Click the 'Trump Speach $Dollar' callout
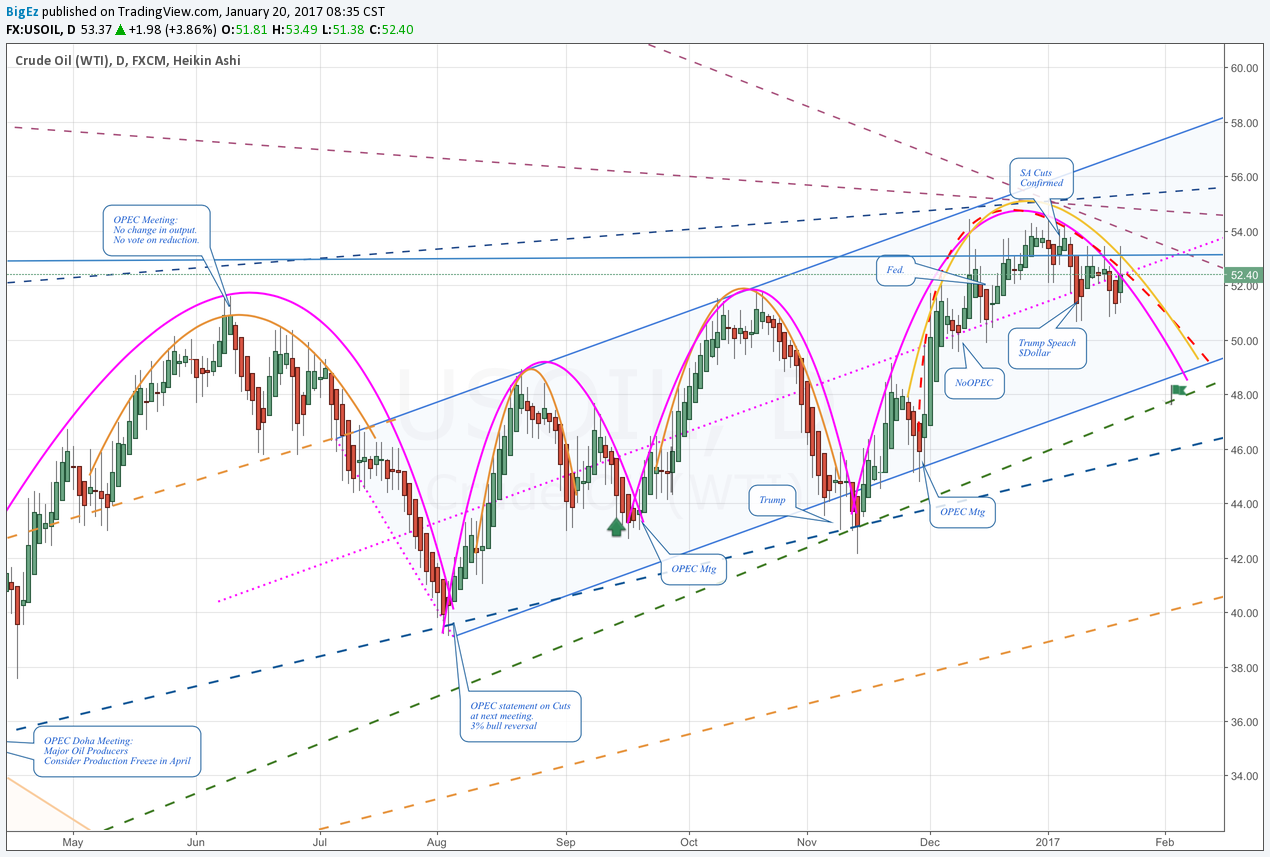This screenshot has height=857, width=1270. pyautogui.click(x=1047, y=348)
